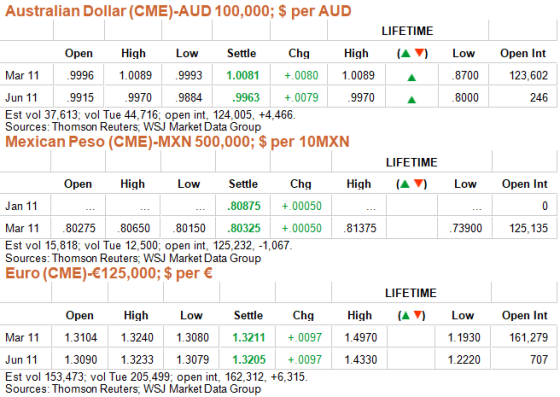Image resolution: width=560 pixels, height=397 pixels.
Task: Select the green settle value 1.0081
Action: tap(243, 76)
